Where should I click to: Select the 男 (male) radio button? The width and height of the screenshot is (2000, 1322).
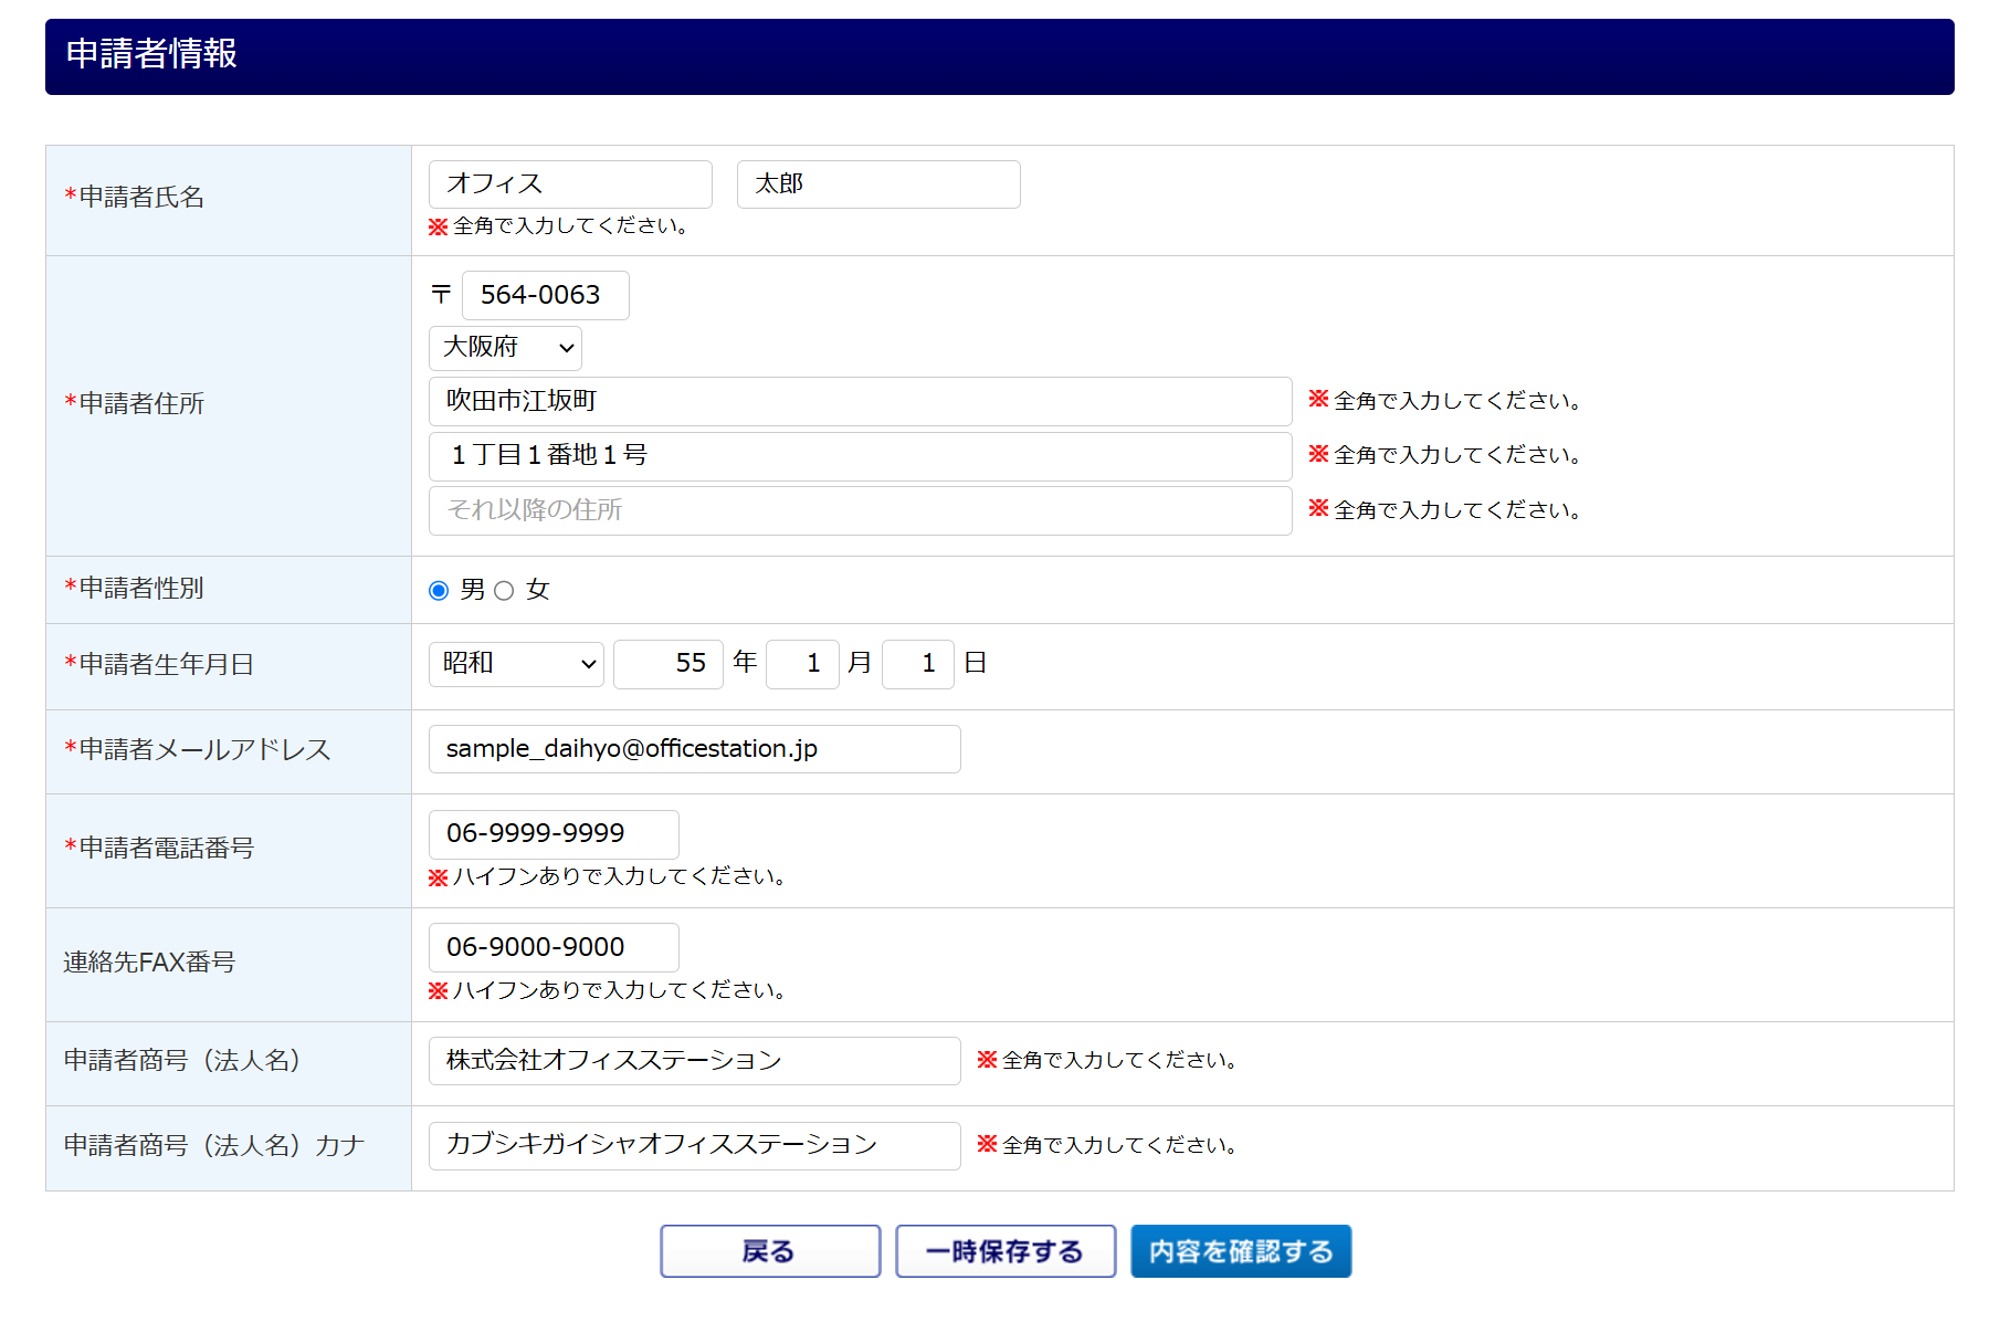click(438, 590)
